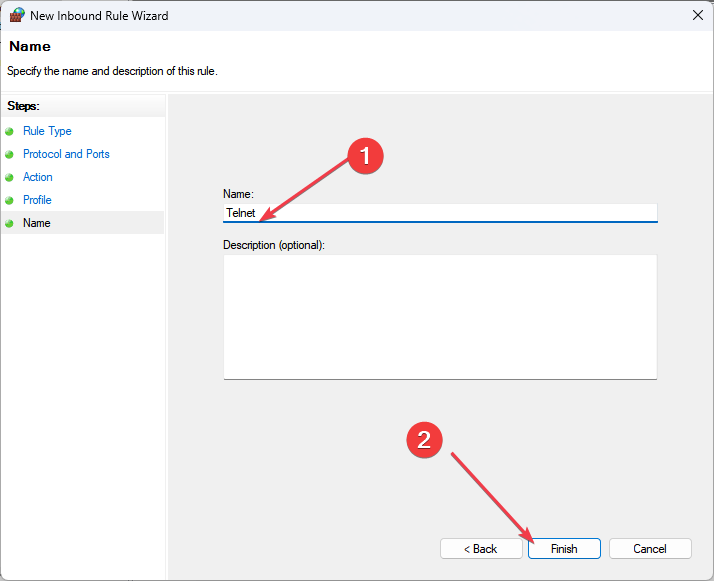
Task: Click the green bullet next to Action
Action: coord(10,178)
